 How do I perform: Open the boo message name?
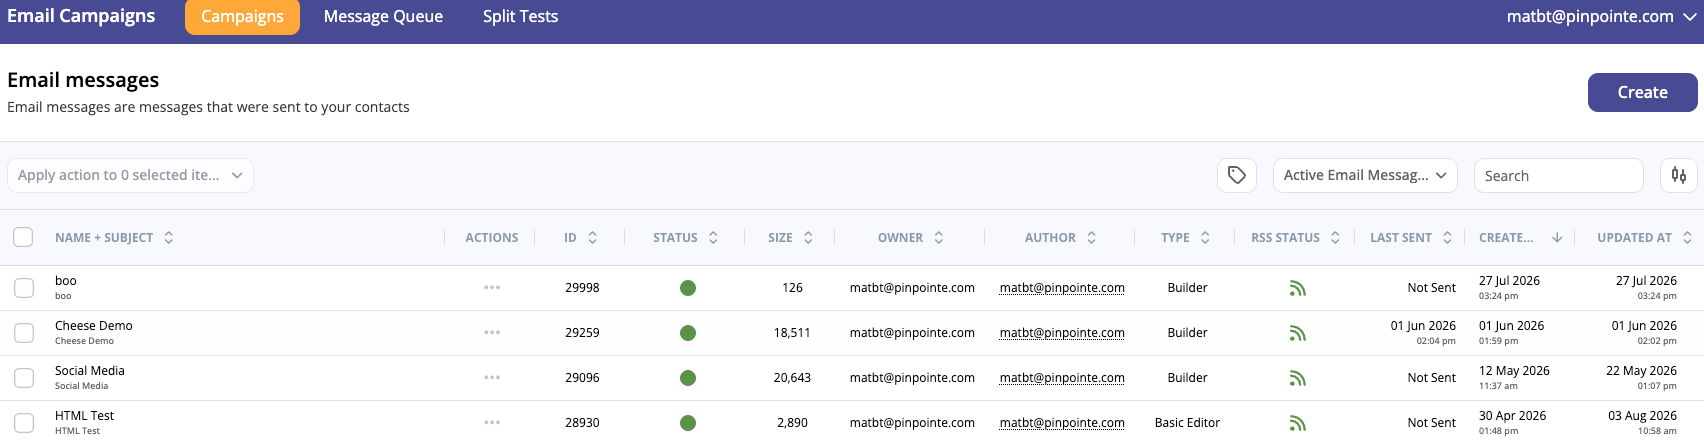click(x=66, y=281)
